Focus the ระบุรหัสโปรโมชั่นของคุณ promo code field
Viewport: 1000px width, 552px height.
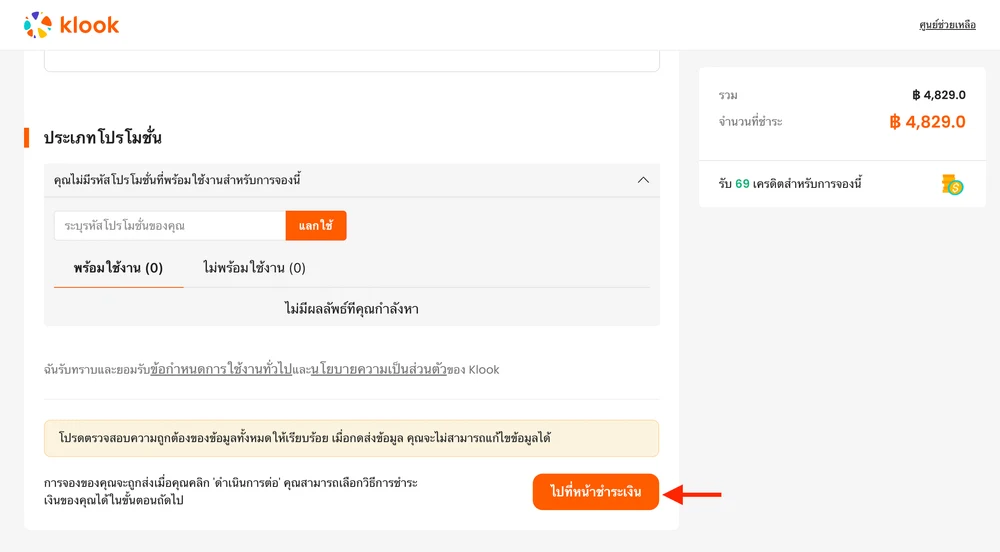click(170, 226)
